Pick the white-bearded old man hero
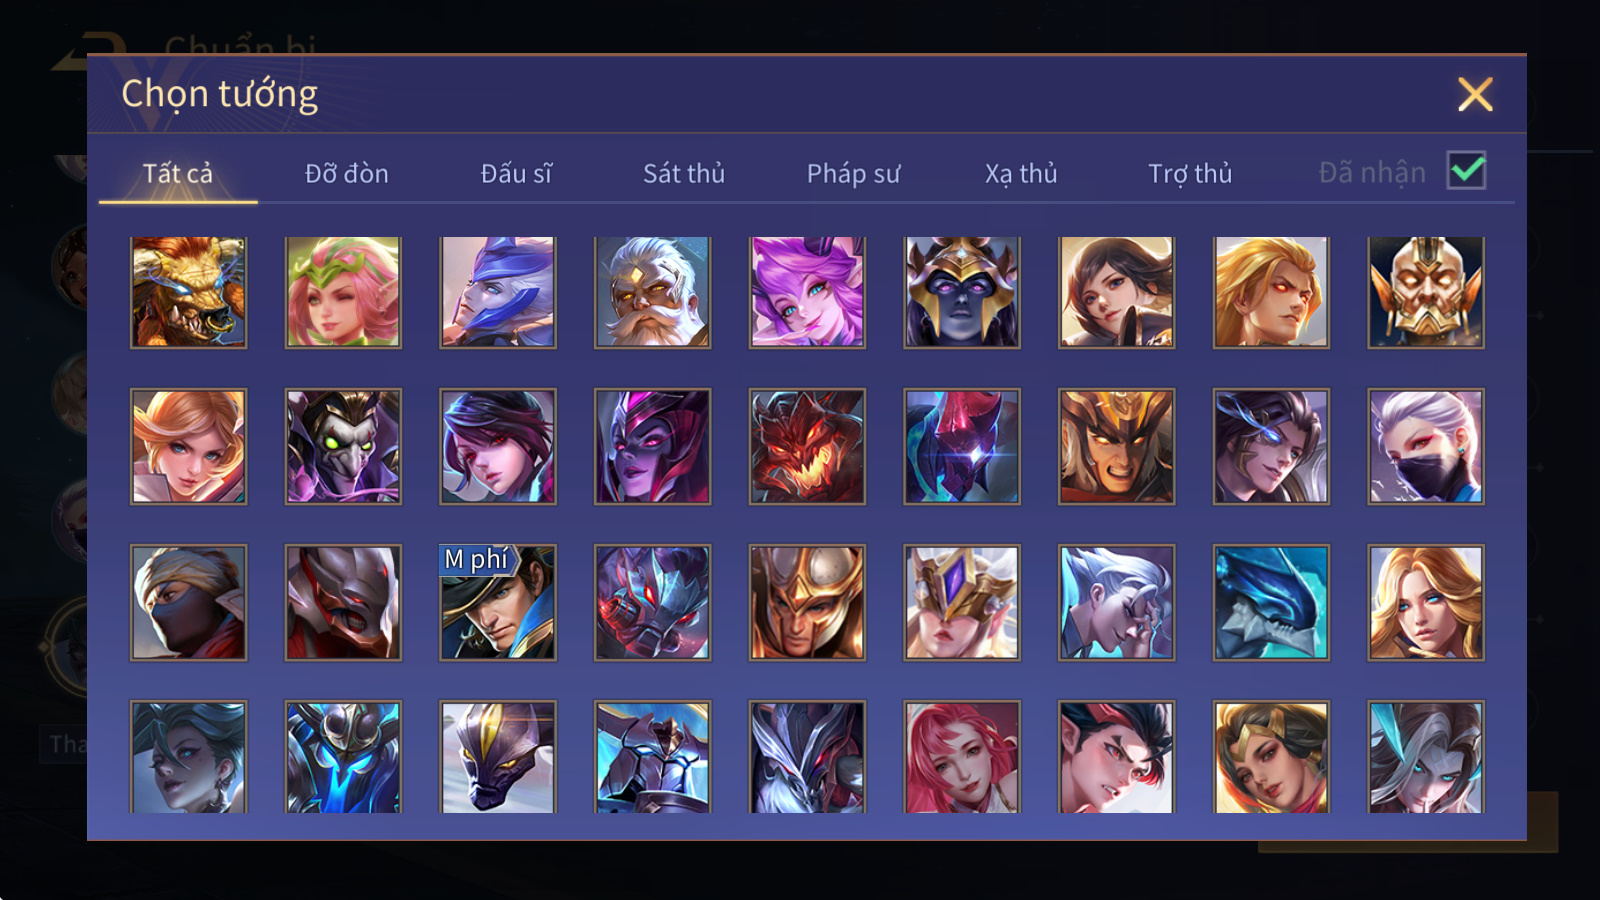Screen dimensions: 1600x900 click(x=652, y=292)
